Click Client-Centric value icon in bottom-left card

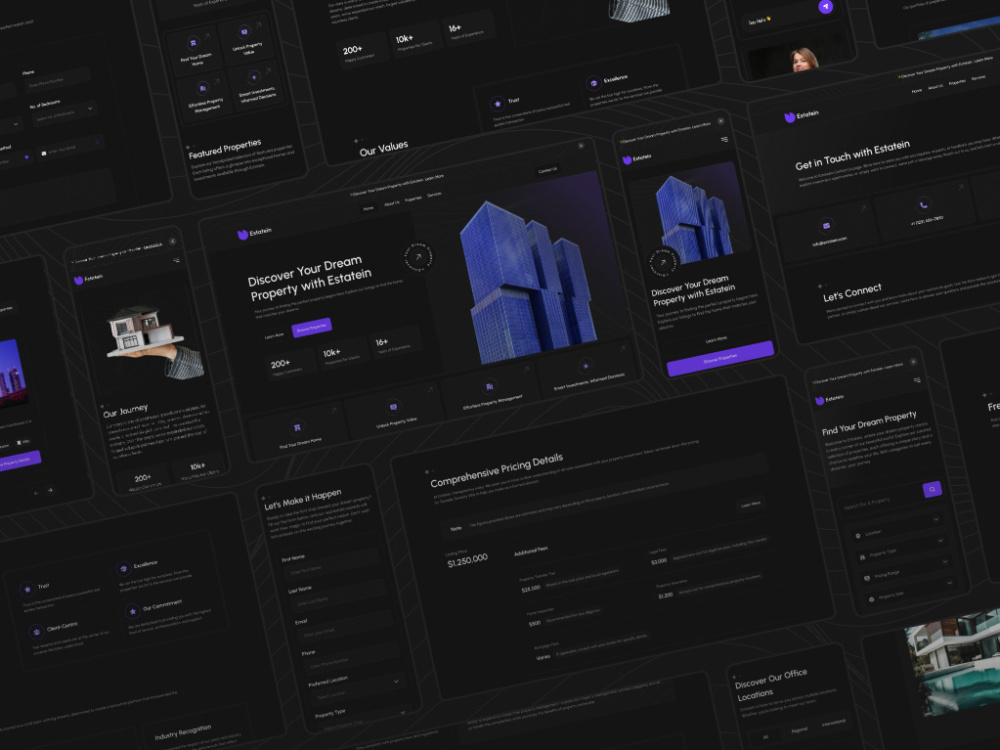36,631
